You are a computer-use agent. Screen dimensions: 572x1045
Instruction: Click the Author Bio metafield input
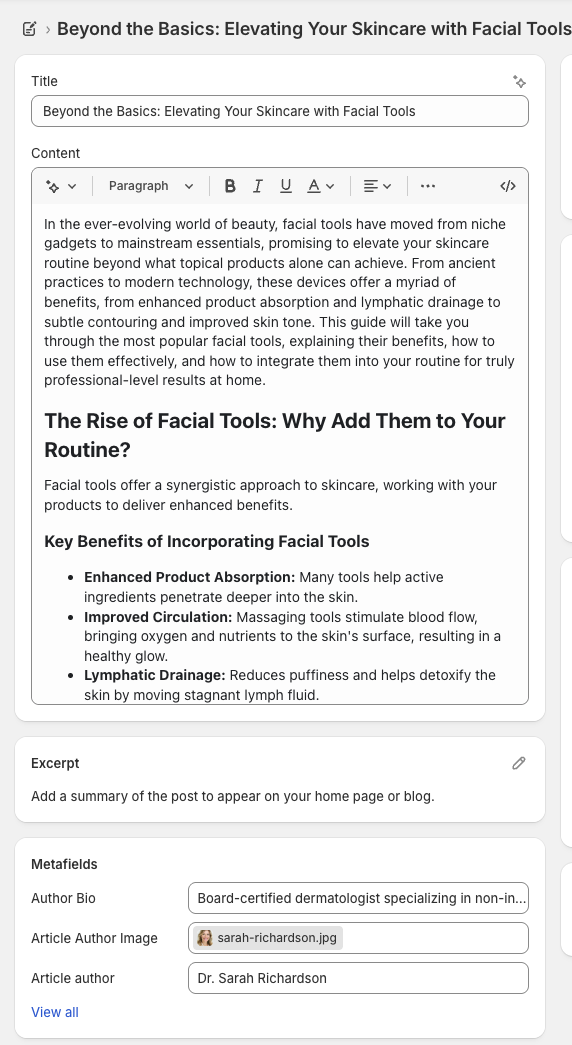click(x=359, y=898)
